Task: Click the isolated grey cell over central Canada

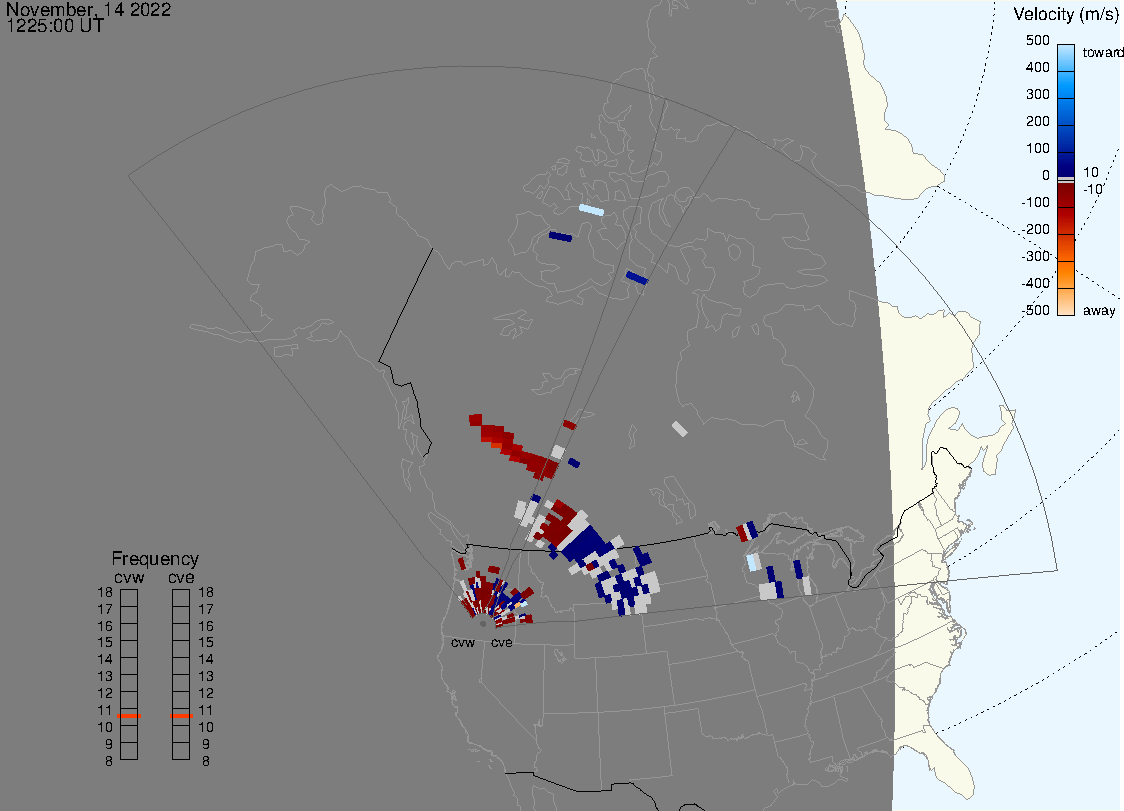Action: pyautogui.click(x=680, y=429)
